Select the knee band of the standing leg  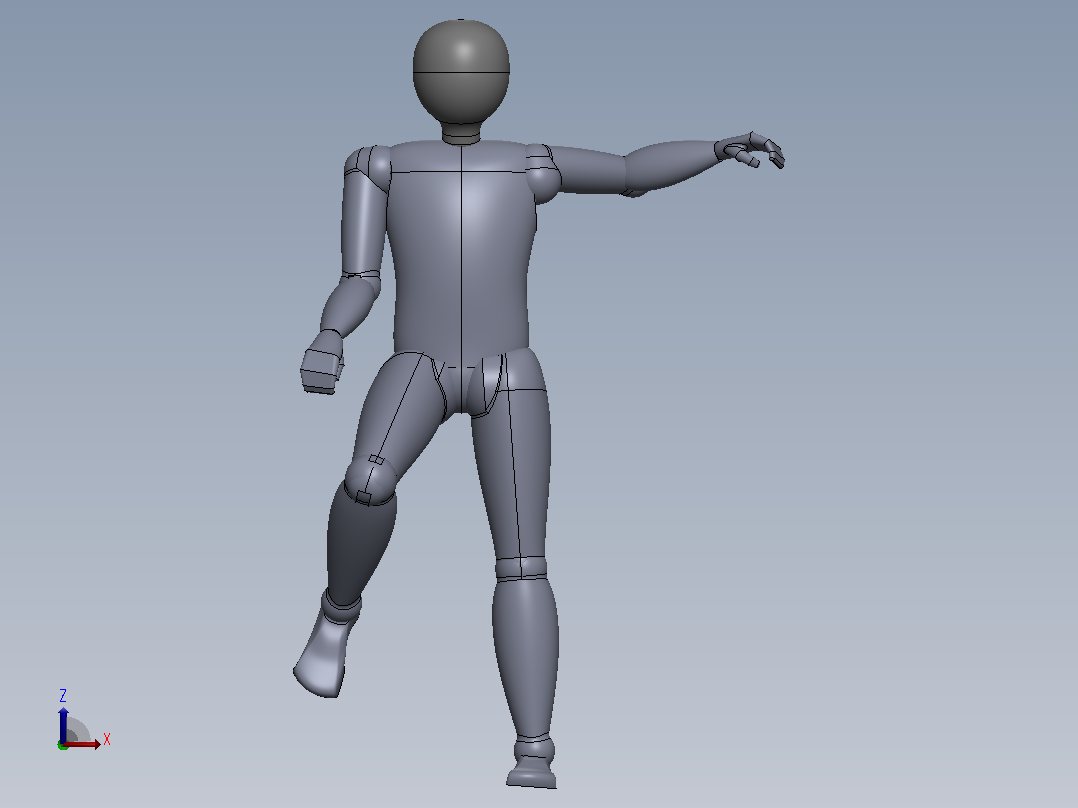tap(521, 569)
